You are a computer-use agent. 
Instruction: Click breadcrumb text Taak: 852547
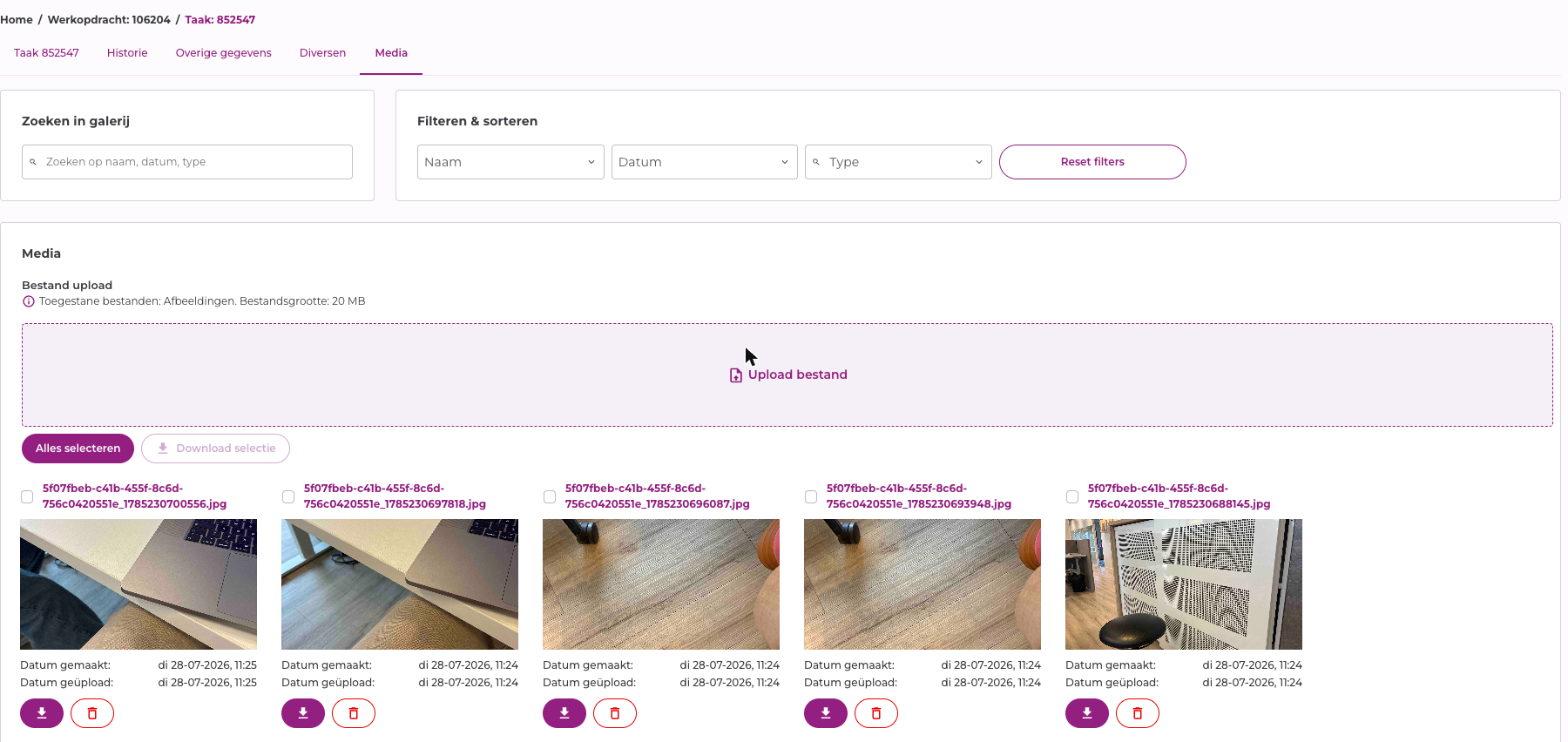click(219, 19)
